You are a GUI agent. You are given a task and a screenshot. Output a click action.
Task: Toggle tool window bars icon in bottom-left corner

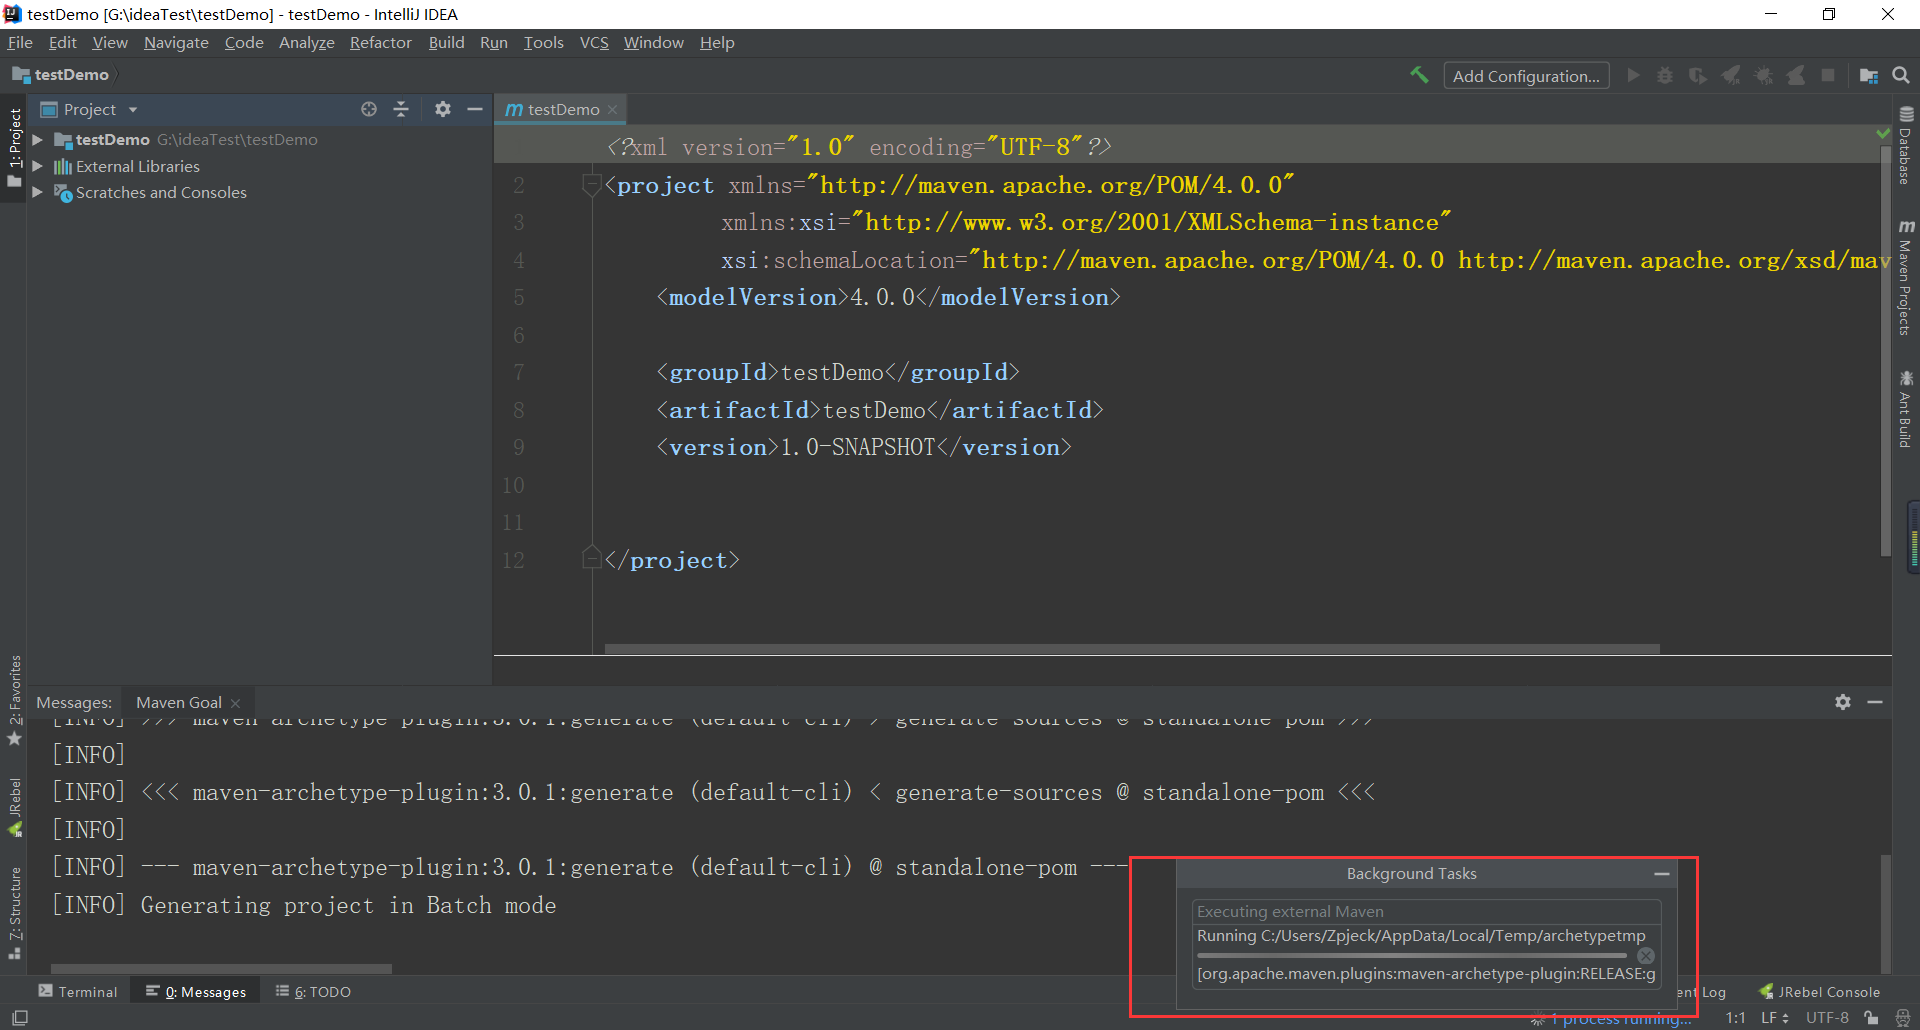[20, 1018]
